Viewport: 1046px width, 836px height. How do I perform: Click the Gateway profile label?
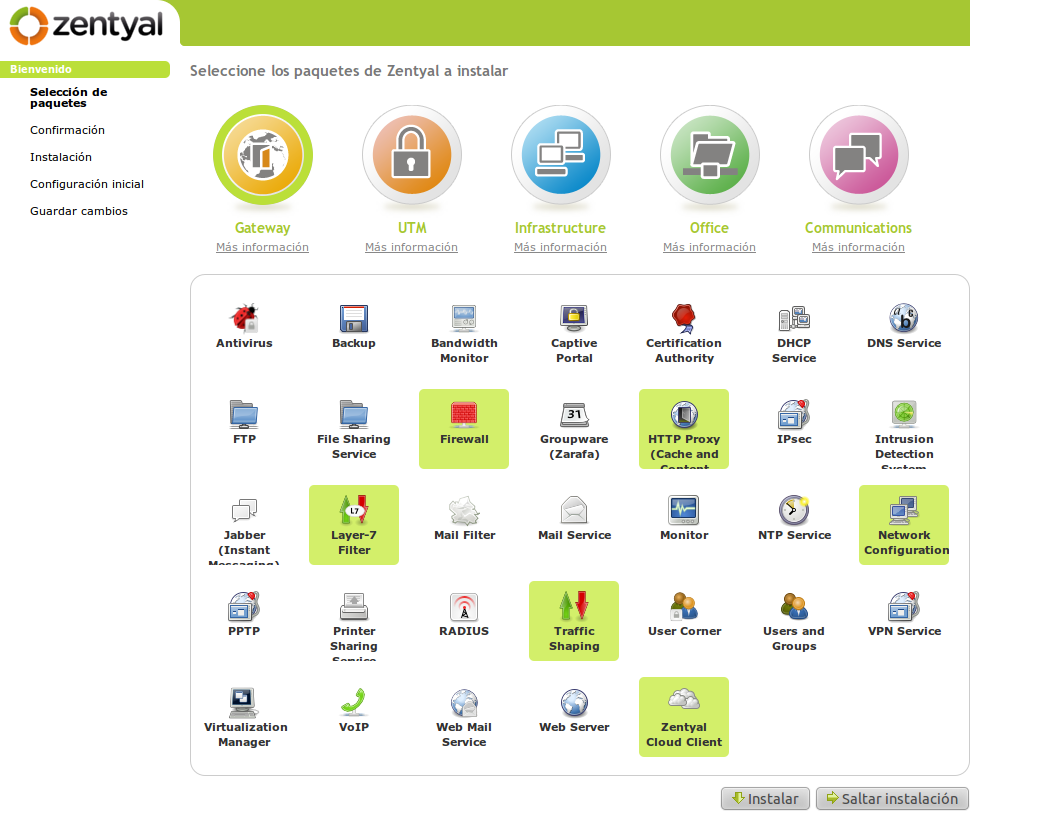(x=262, y=228)
